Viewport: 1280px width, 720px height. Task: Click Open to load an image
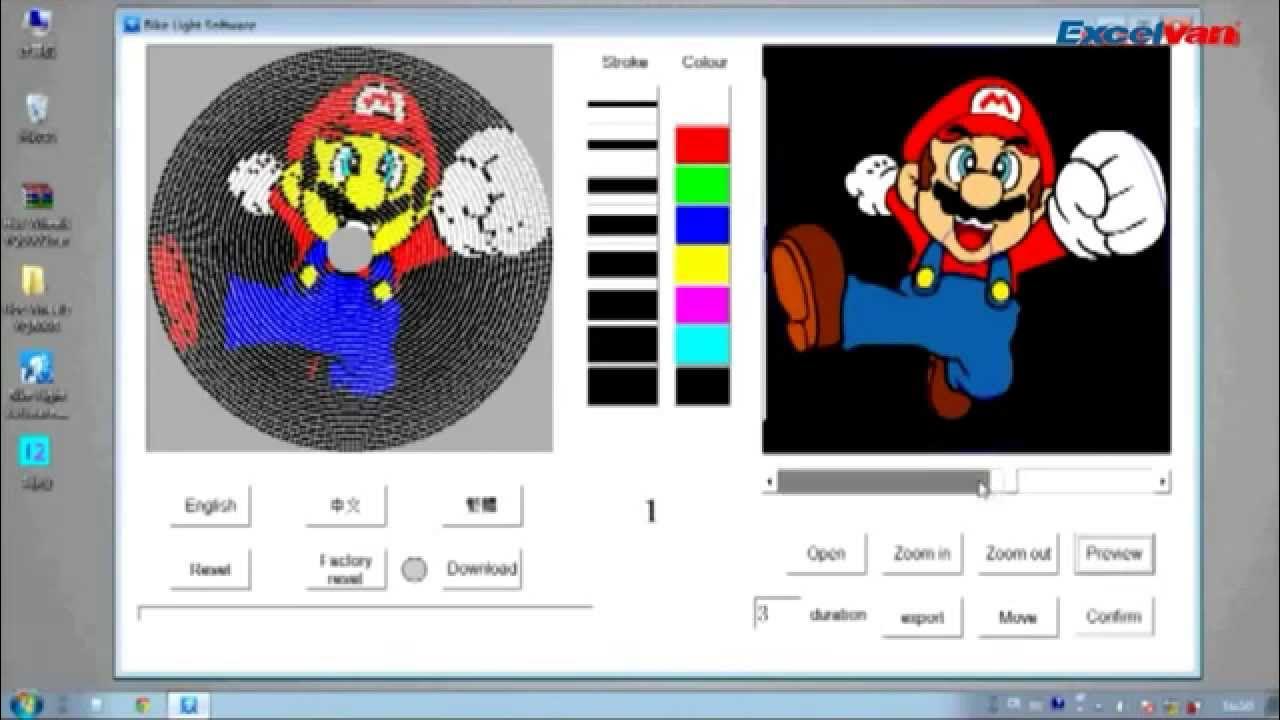pyautogui.click(x=826, y=554)
